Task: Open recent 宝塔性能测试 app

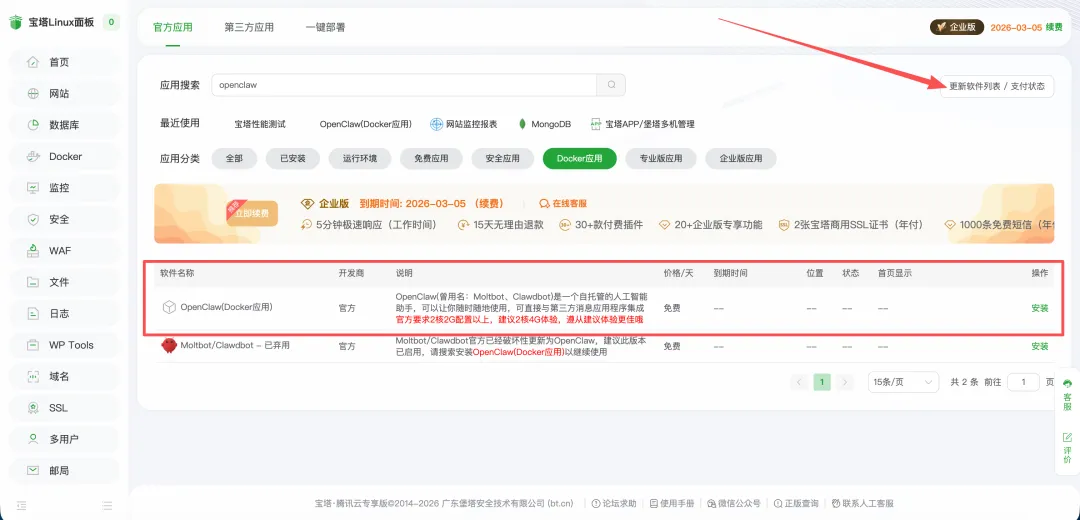Action: (260, 125)
